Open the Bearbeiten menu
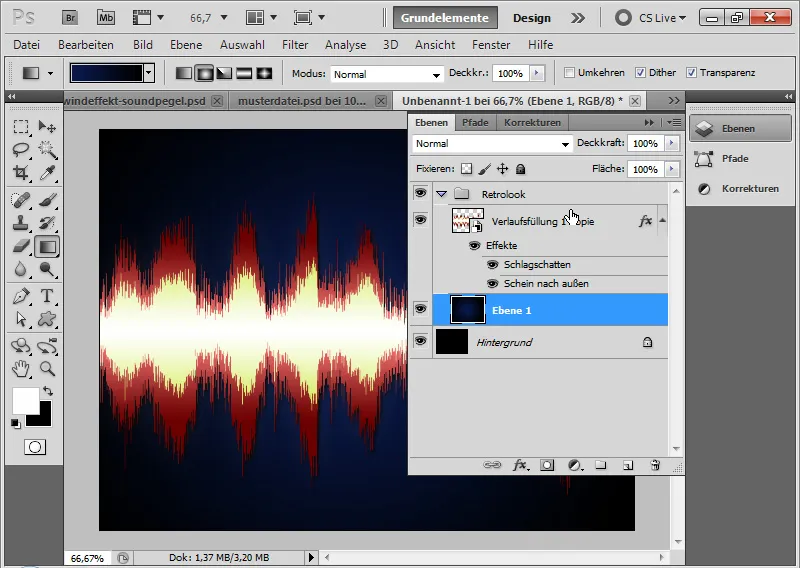This screenshot has height=568, width=800. pyautogui.click(x=86, y=45)
